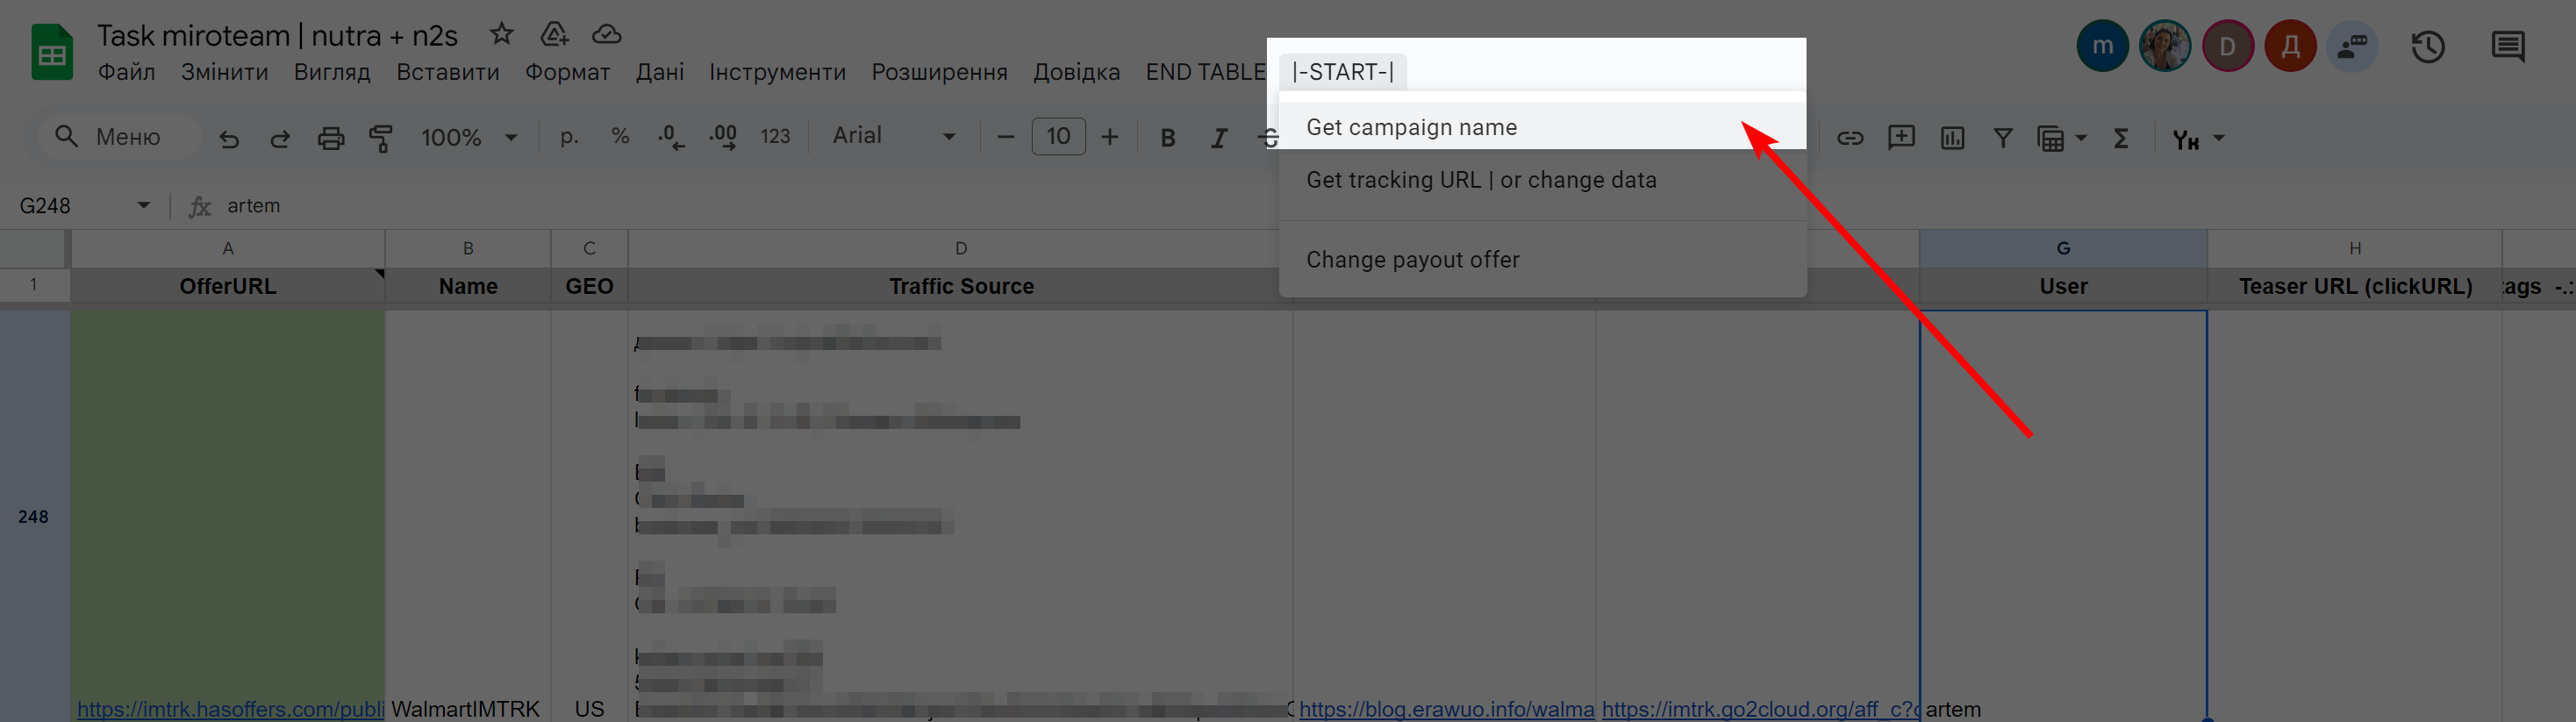
Task: Print the spreadsheet using printer icon
Action: [x=331, y=138]
